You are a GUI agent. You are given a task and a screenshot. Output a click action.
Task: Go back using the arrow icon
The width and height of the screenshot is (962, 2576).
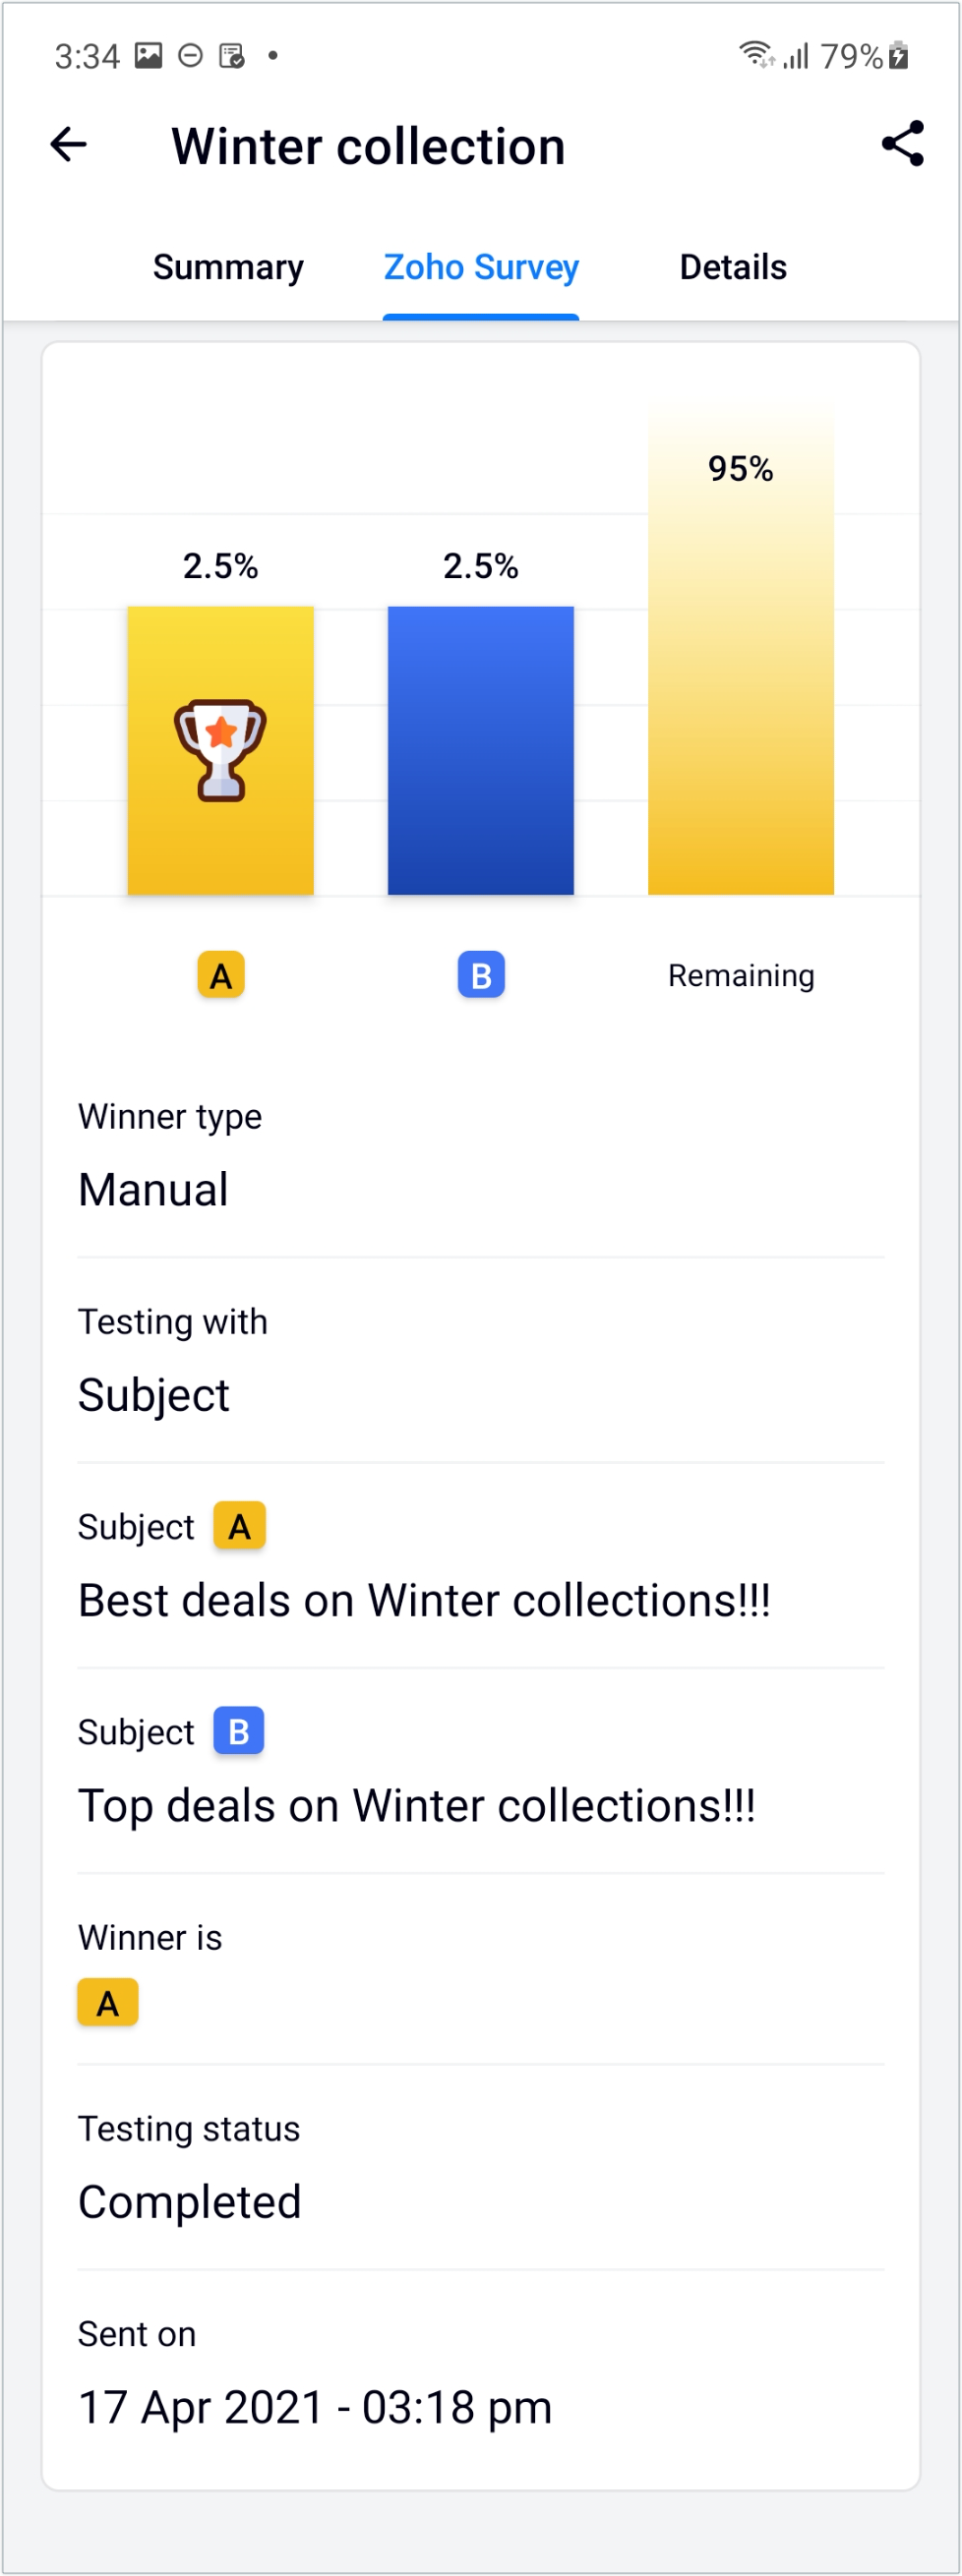click(68, 145)
